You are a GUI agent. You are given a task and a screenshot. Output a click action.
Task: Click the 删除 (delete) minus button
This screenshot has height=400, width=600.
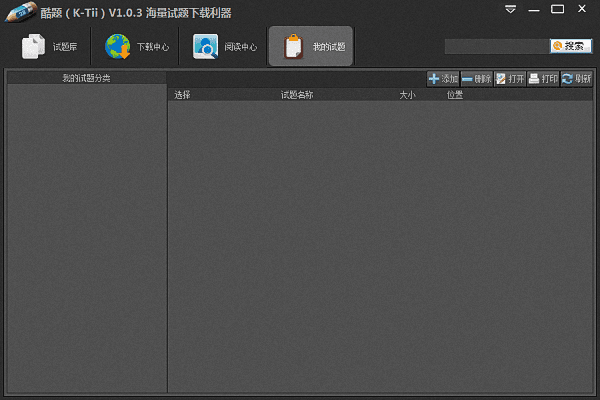tap(476, 79)
